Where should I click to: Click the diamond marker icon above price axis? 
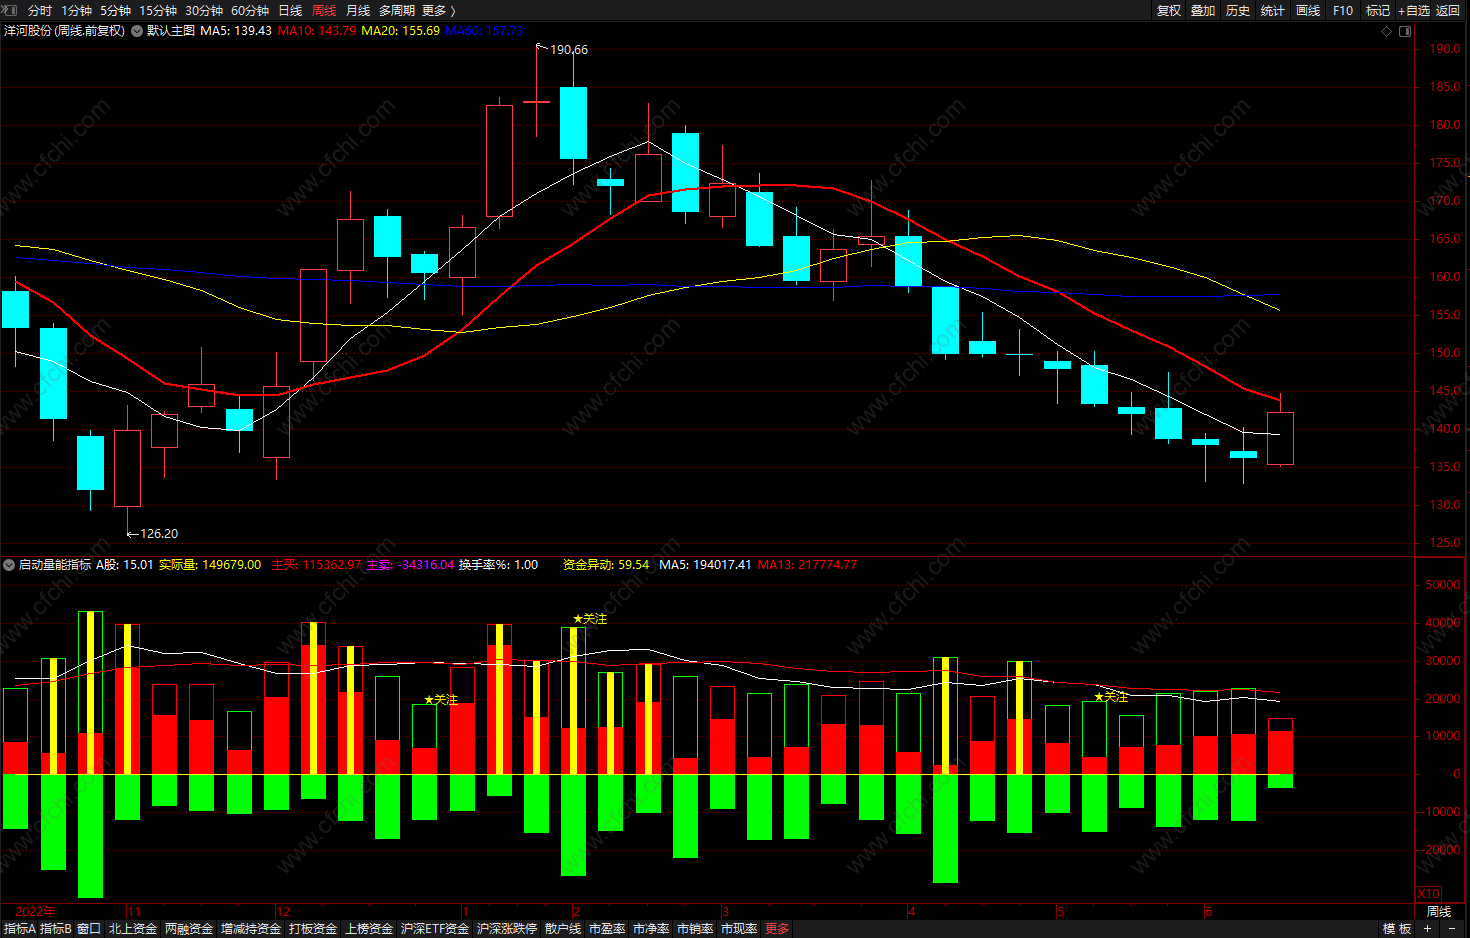click(x=1386, y=31)
